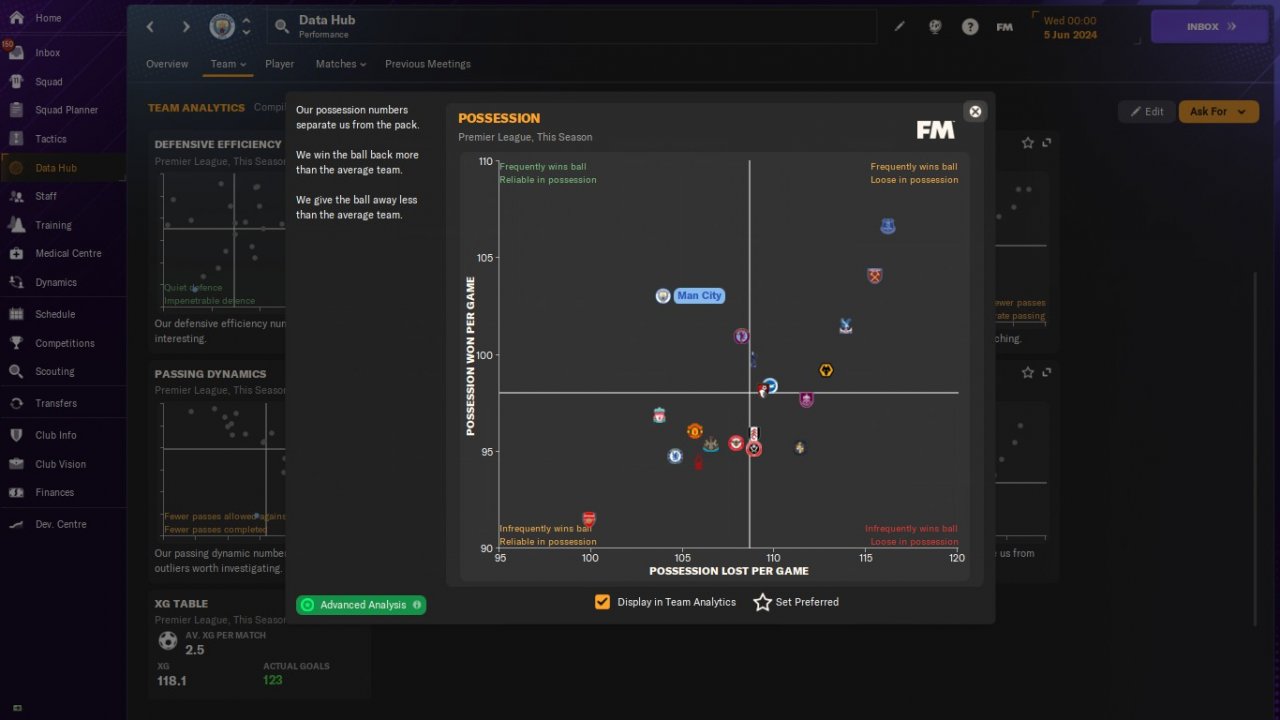Click the Chelsea badge on the chart
This screenshot has height=720, width=1280.
tap(675, 456)
